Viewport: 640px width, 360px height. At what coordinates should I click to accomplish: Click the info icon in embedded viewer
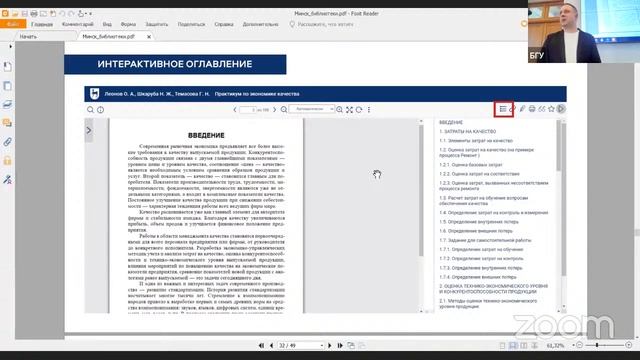100,110
